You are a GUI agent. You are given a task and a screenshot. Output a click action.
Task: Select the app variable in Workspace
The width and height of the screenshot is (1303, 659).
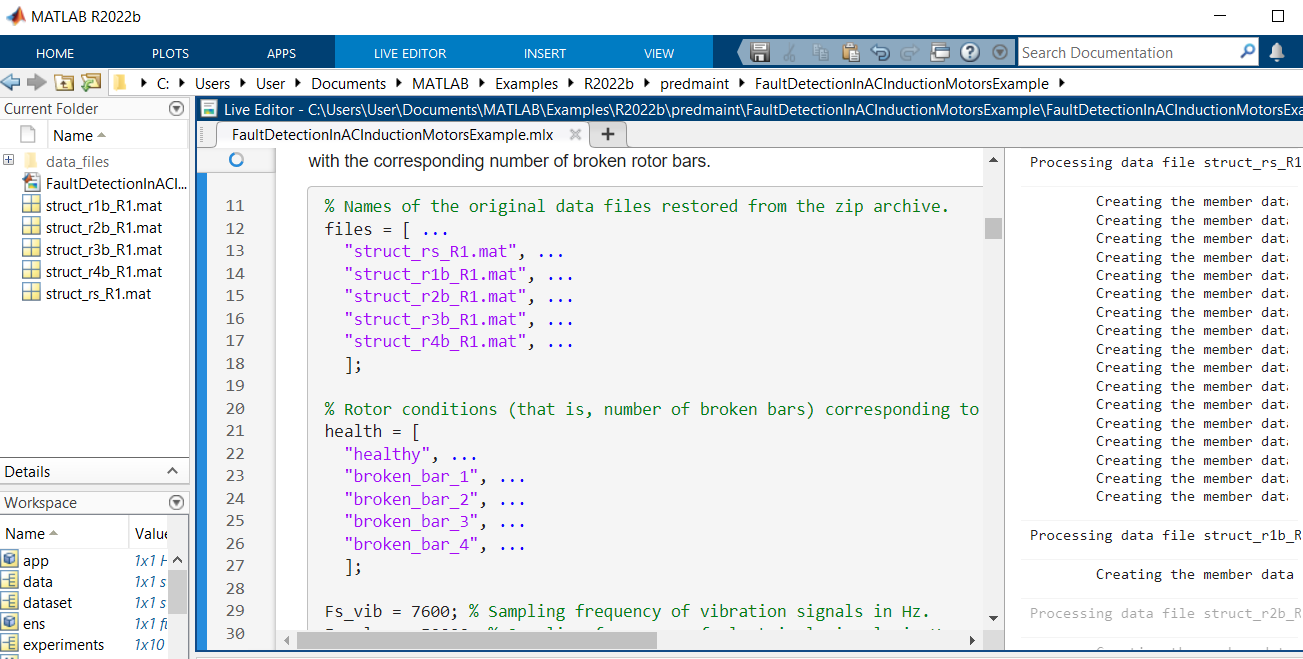(36, 561)
